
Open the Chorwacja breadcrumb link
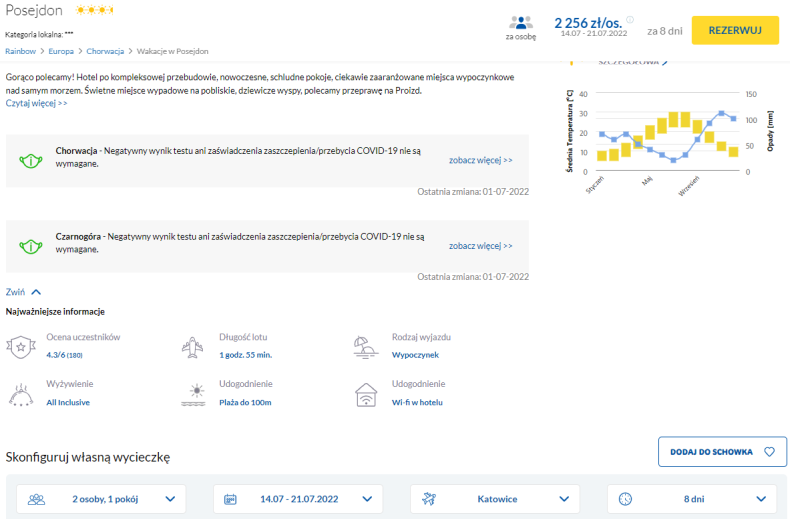(x=105, y=50)
